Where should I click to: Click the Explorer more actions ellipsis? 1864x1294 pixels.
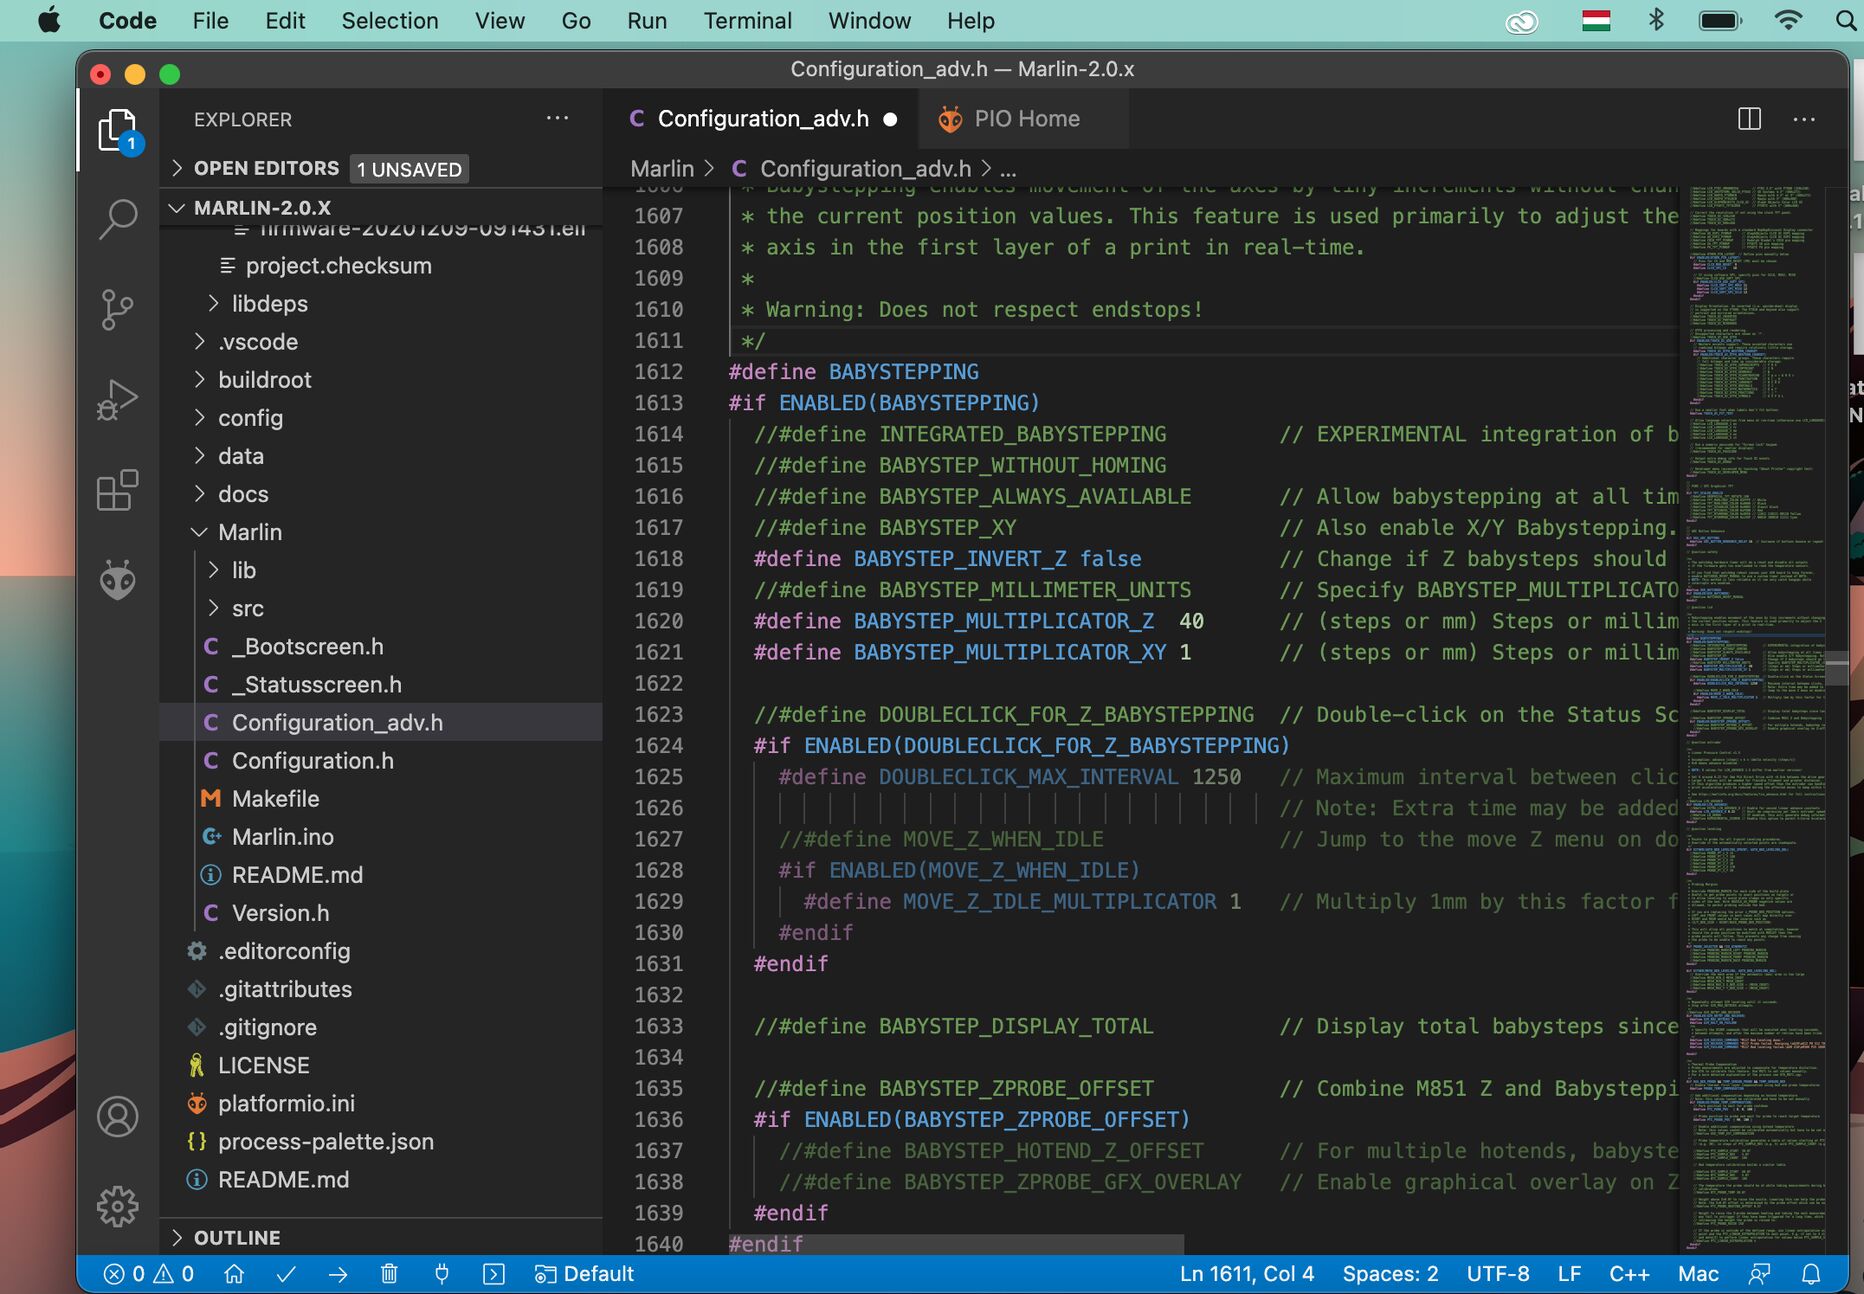tap(557, 119)
